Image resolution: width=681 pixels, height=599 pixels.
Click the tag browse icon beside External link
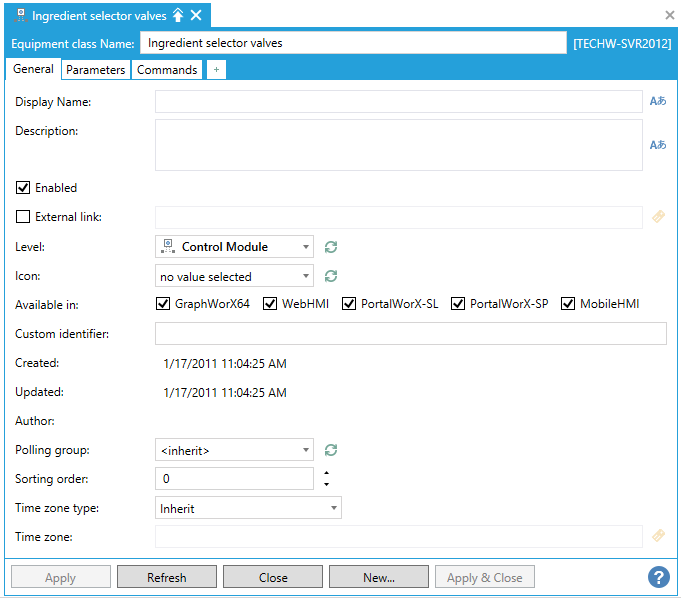point(657,216)
